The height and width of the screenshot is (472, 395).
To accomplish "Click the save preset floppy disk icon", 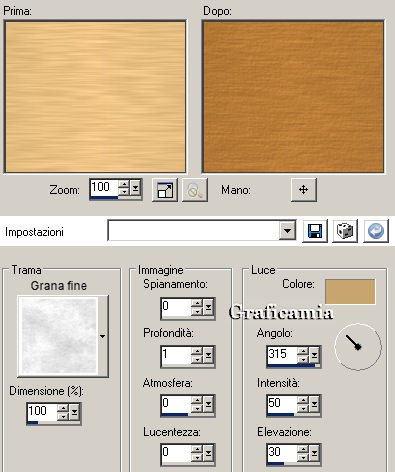I will (315, 231).
